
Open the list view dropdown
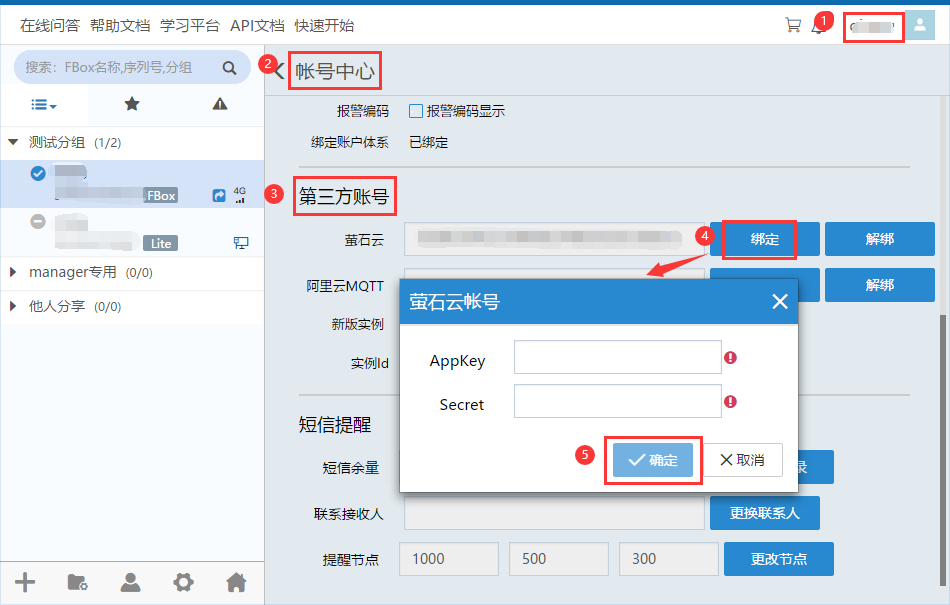(x=43, y=104)
